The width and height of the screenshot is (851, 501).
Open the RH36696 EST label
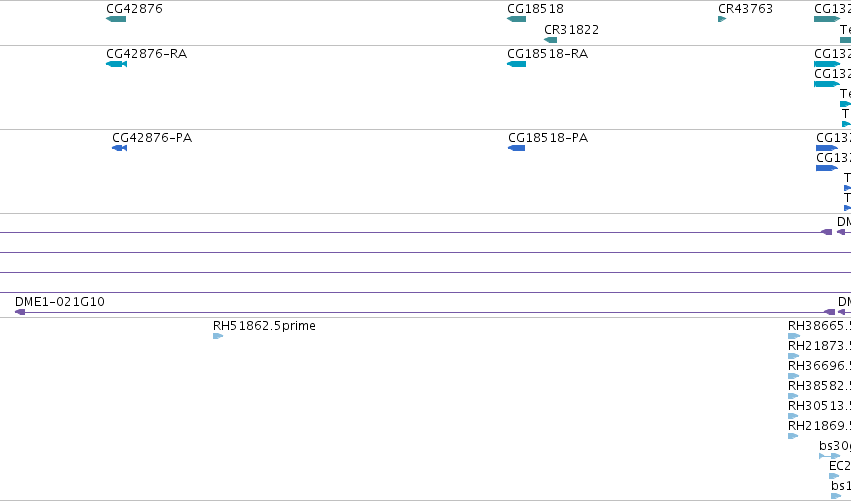tap(820, 366)
